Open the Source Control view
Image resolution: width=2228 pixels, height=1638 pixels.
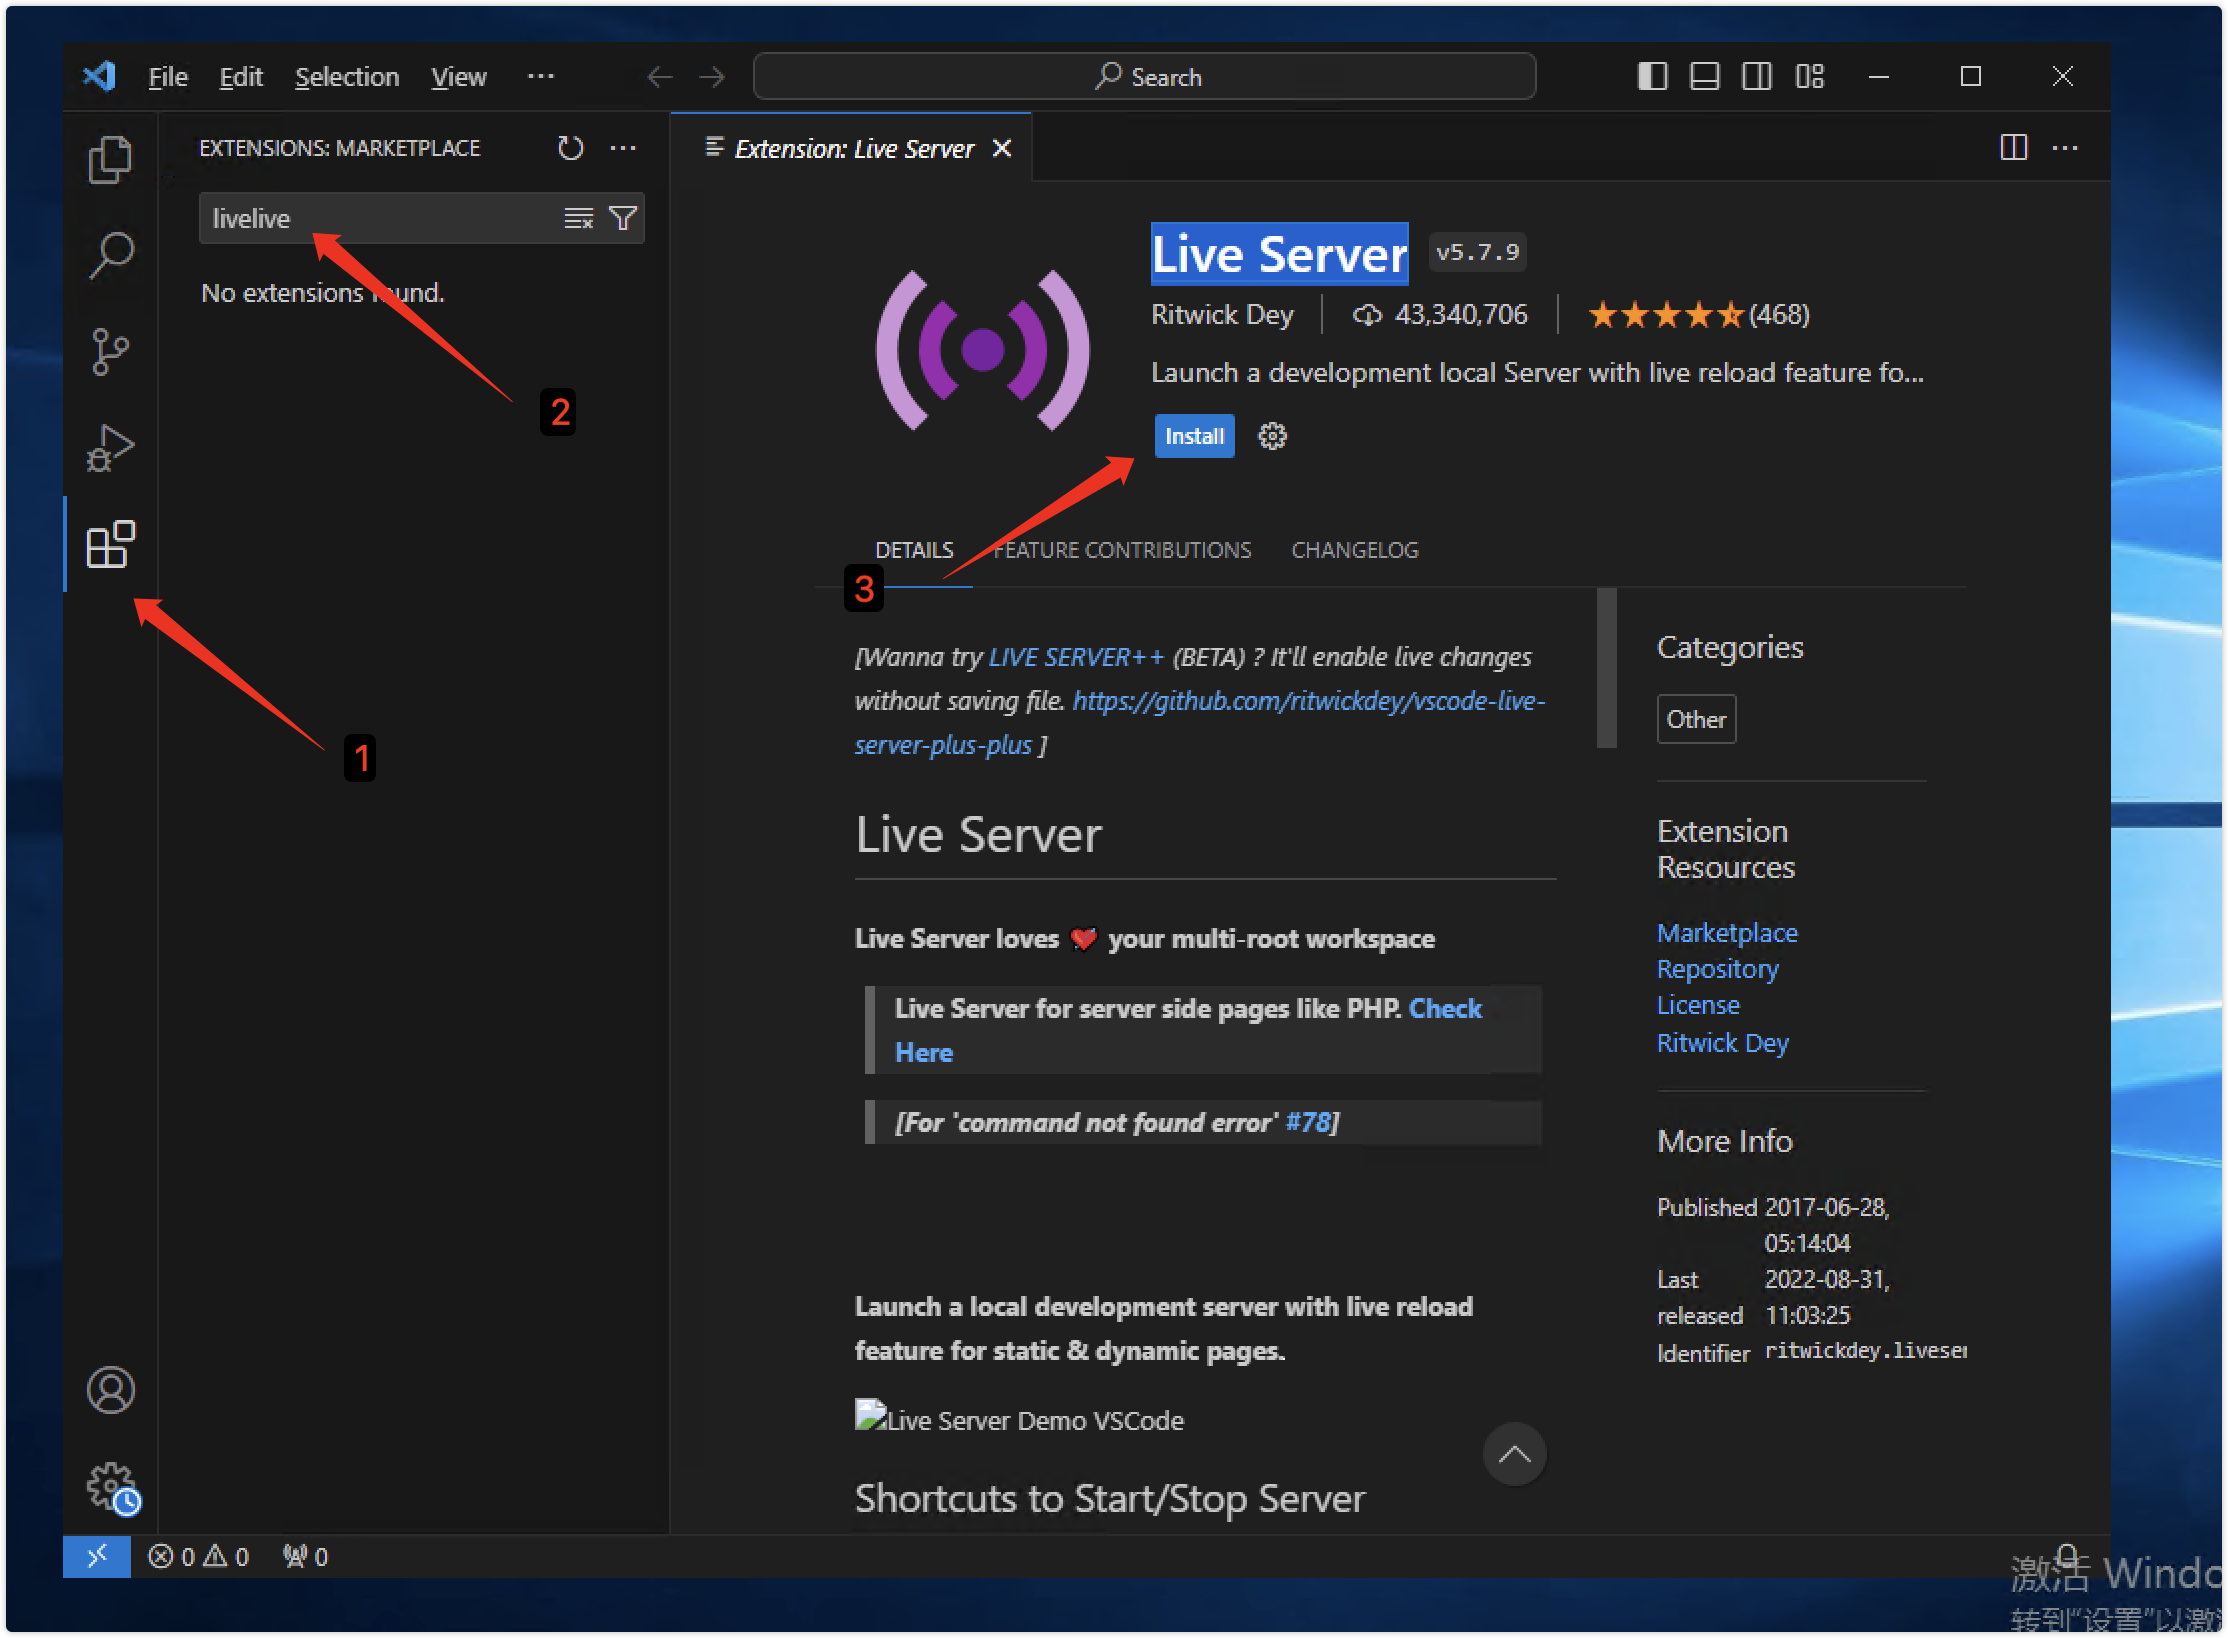pos(110,352)
